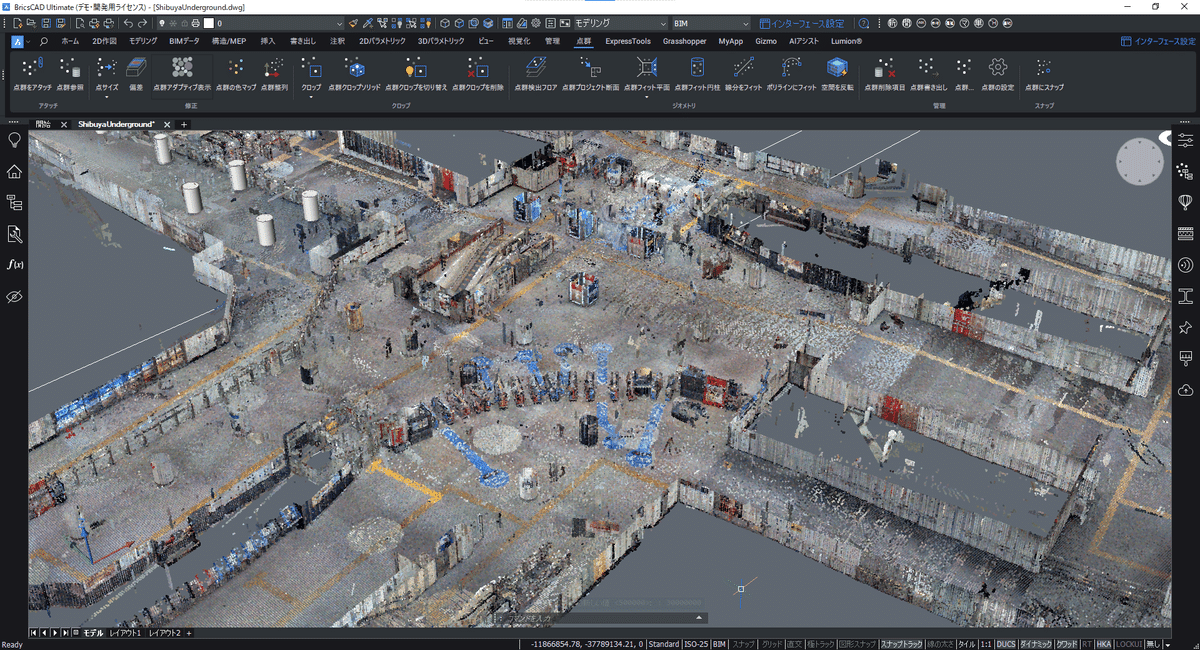
Task: Open the 点群の色マップ color map tool
Action: [x=236, y=68]
